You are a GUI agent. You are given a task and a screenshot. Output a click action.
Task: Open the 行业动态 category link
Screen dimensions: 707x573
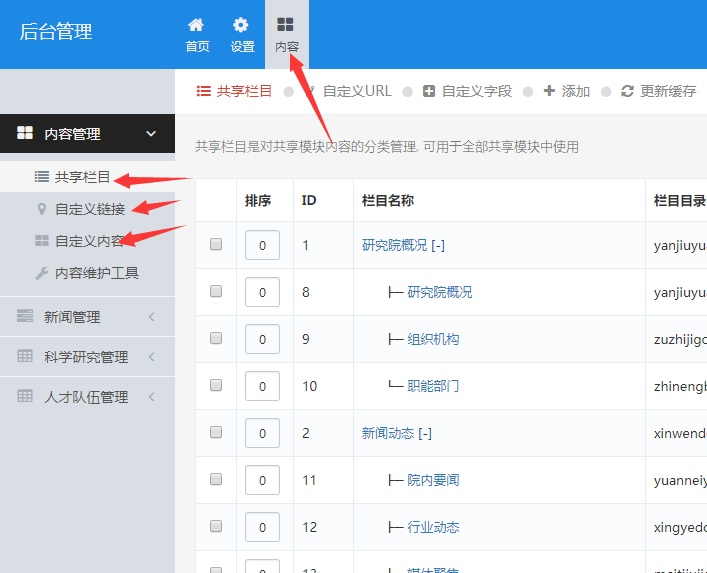pos(433,527)
